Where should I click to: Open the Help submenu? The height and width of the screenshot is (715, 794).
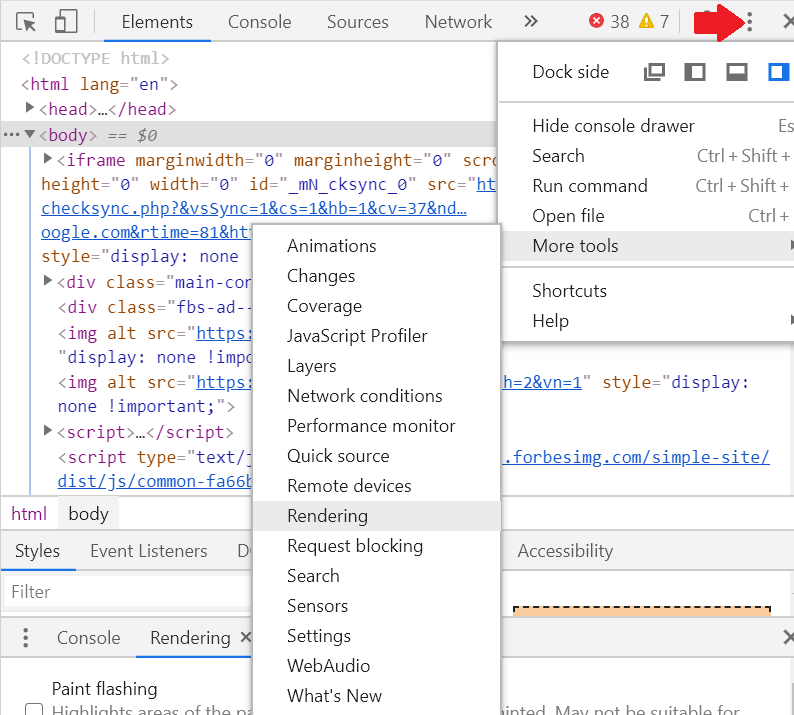(x=647, y=321)
